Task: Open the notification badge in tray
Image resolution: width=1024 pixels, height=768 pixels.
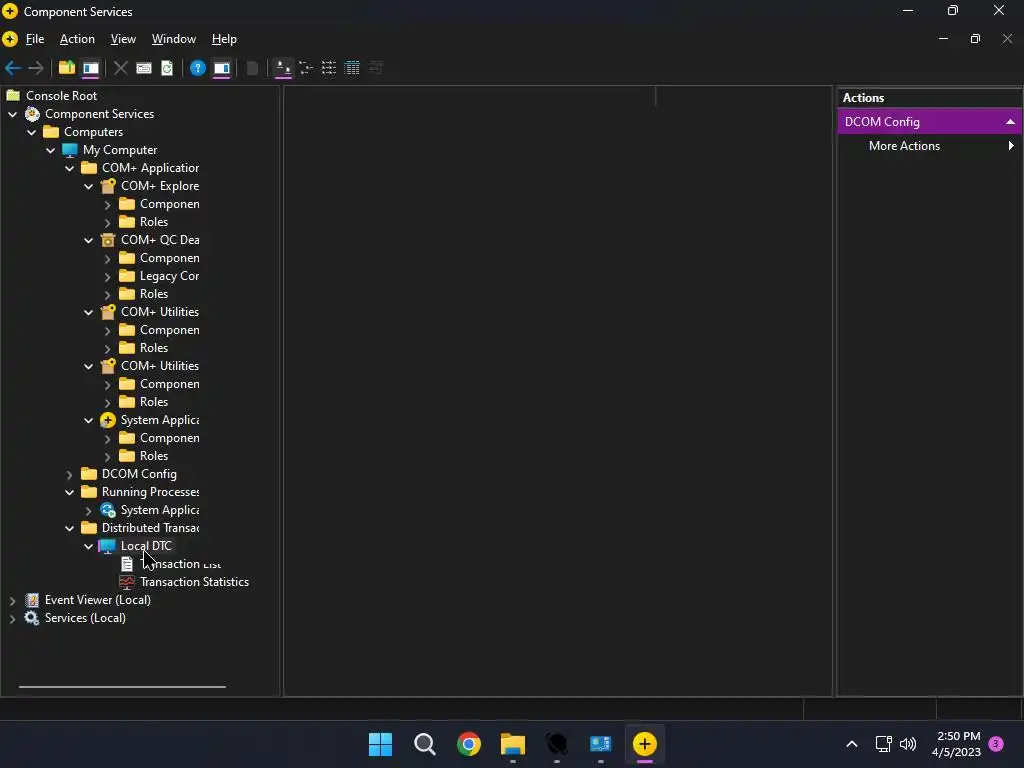Action: tap(996, 744)
